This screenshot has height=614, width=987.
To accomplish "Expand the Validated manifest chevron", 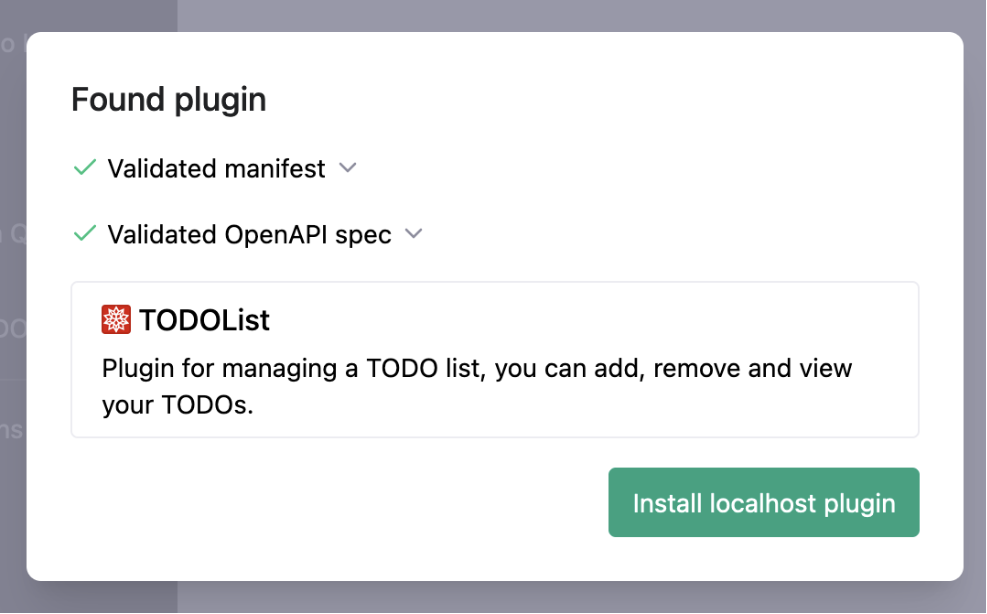I will point(347,168).
